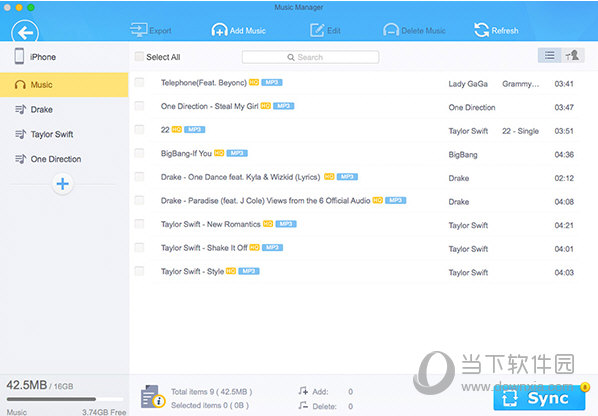
Task: Click the HQ badge on BigBang-If You
Action: point(219,153)
